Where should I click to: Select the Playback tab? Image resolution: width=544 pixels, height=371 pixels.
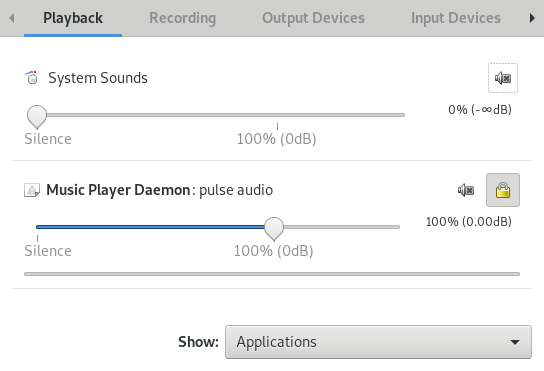point(73,18)
